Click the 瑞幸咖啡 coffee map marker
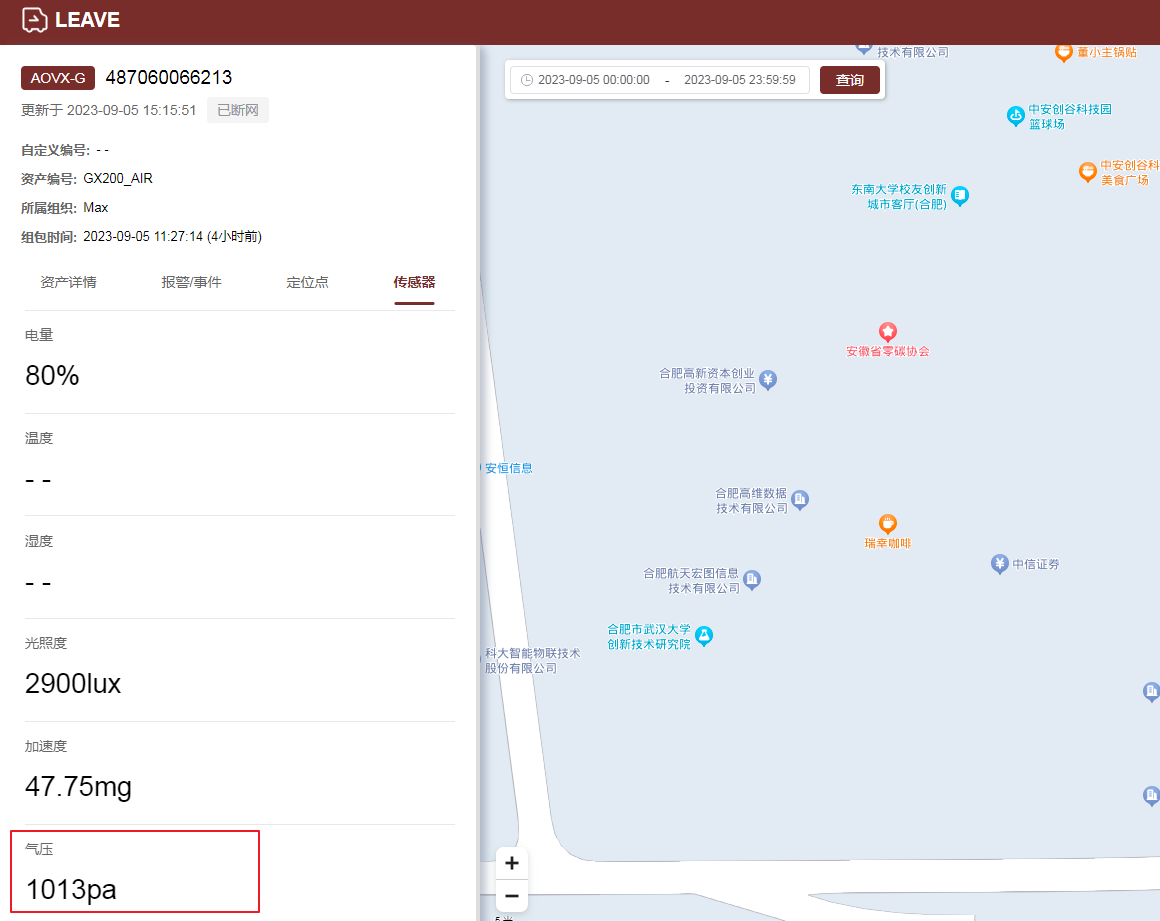 point(887,523)
